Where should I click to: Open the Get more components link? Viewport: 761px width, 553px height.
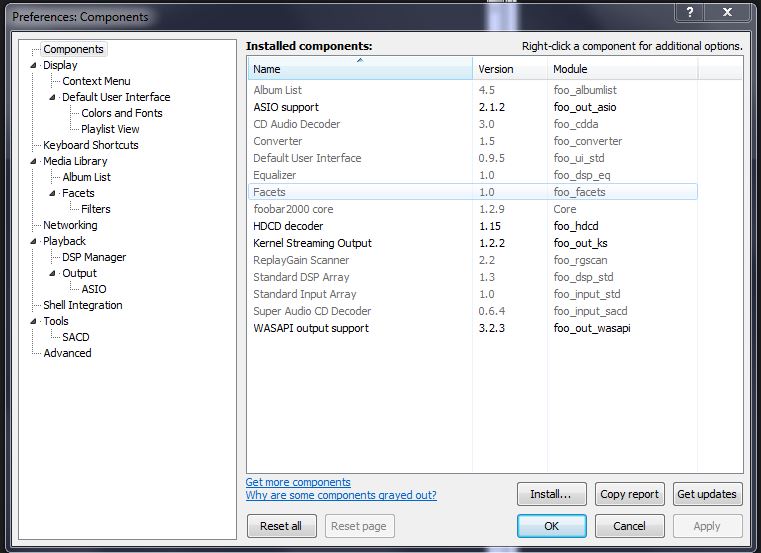point(298,482)
